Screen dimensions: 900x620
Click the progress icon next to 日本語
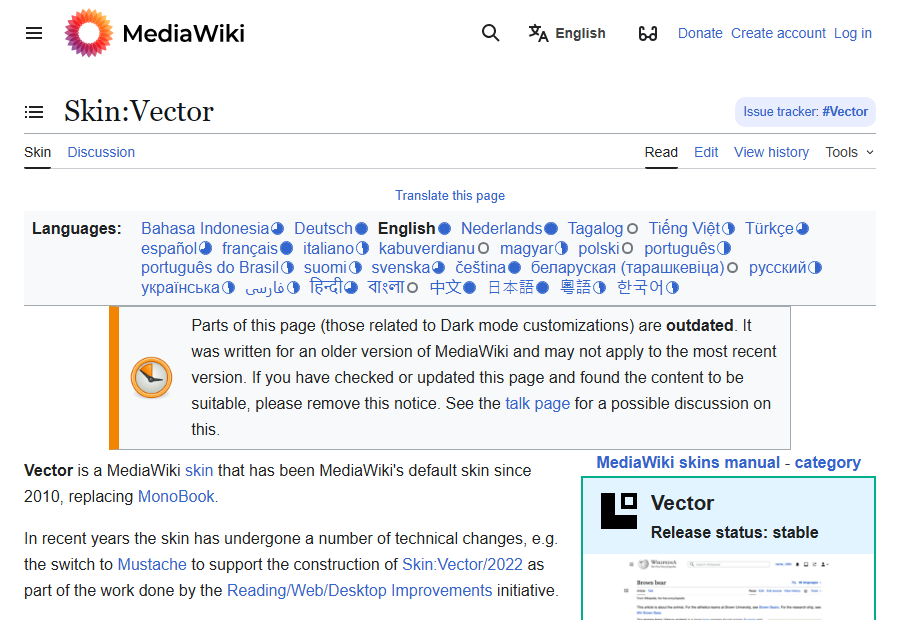coord(542,288)
